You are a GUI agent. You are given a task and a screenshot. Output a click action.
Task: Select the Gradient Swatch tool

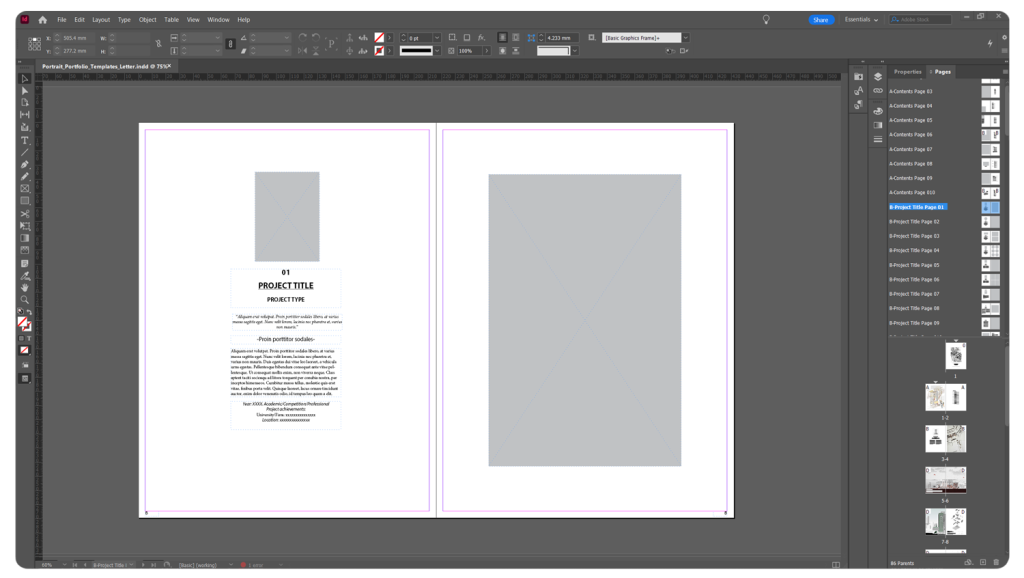coord(25,238)
